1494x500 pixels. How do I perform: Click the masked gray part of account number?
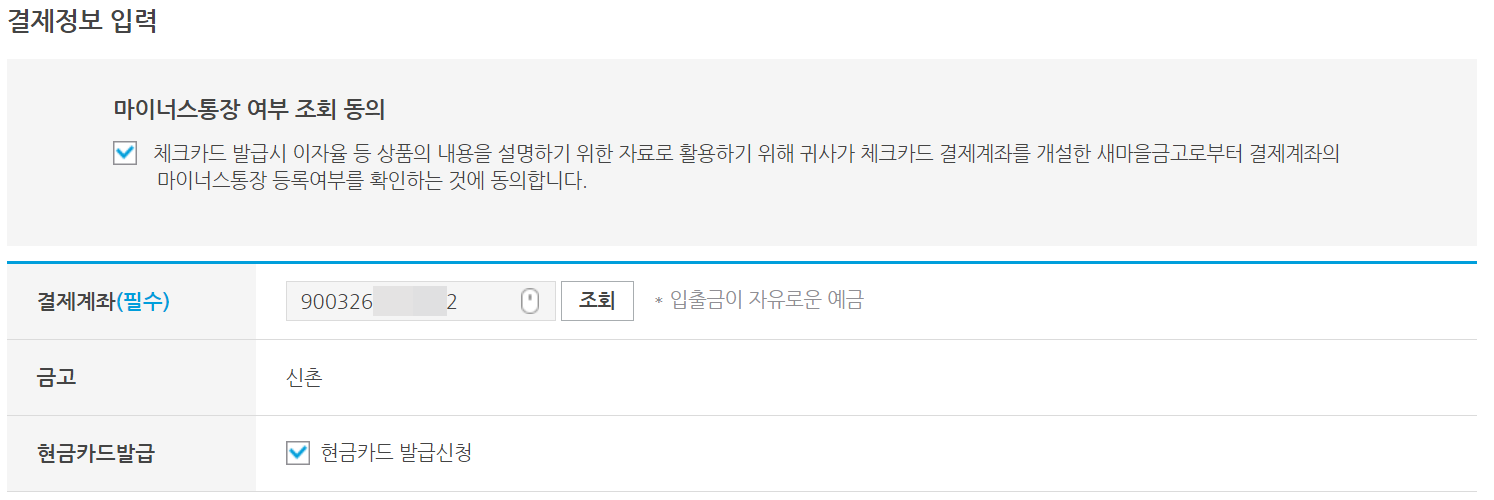point(410,301)
